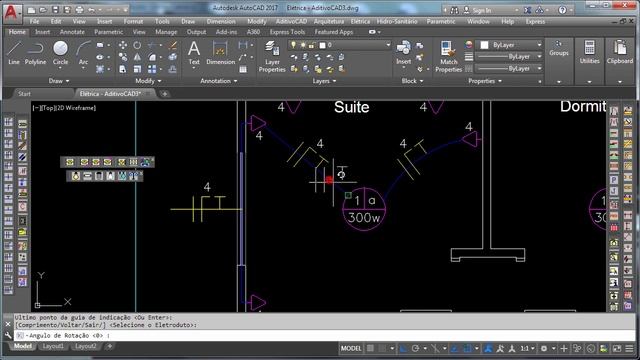Click the Insert block button
Image resolution: width=640 pixels, height=360 pixels.
(x=403, y=52)
